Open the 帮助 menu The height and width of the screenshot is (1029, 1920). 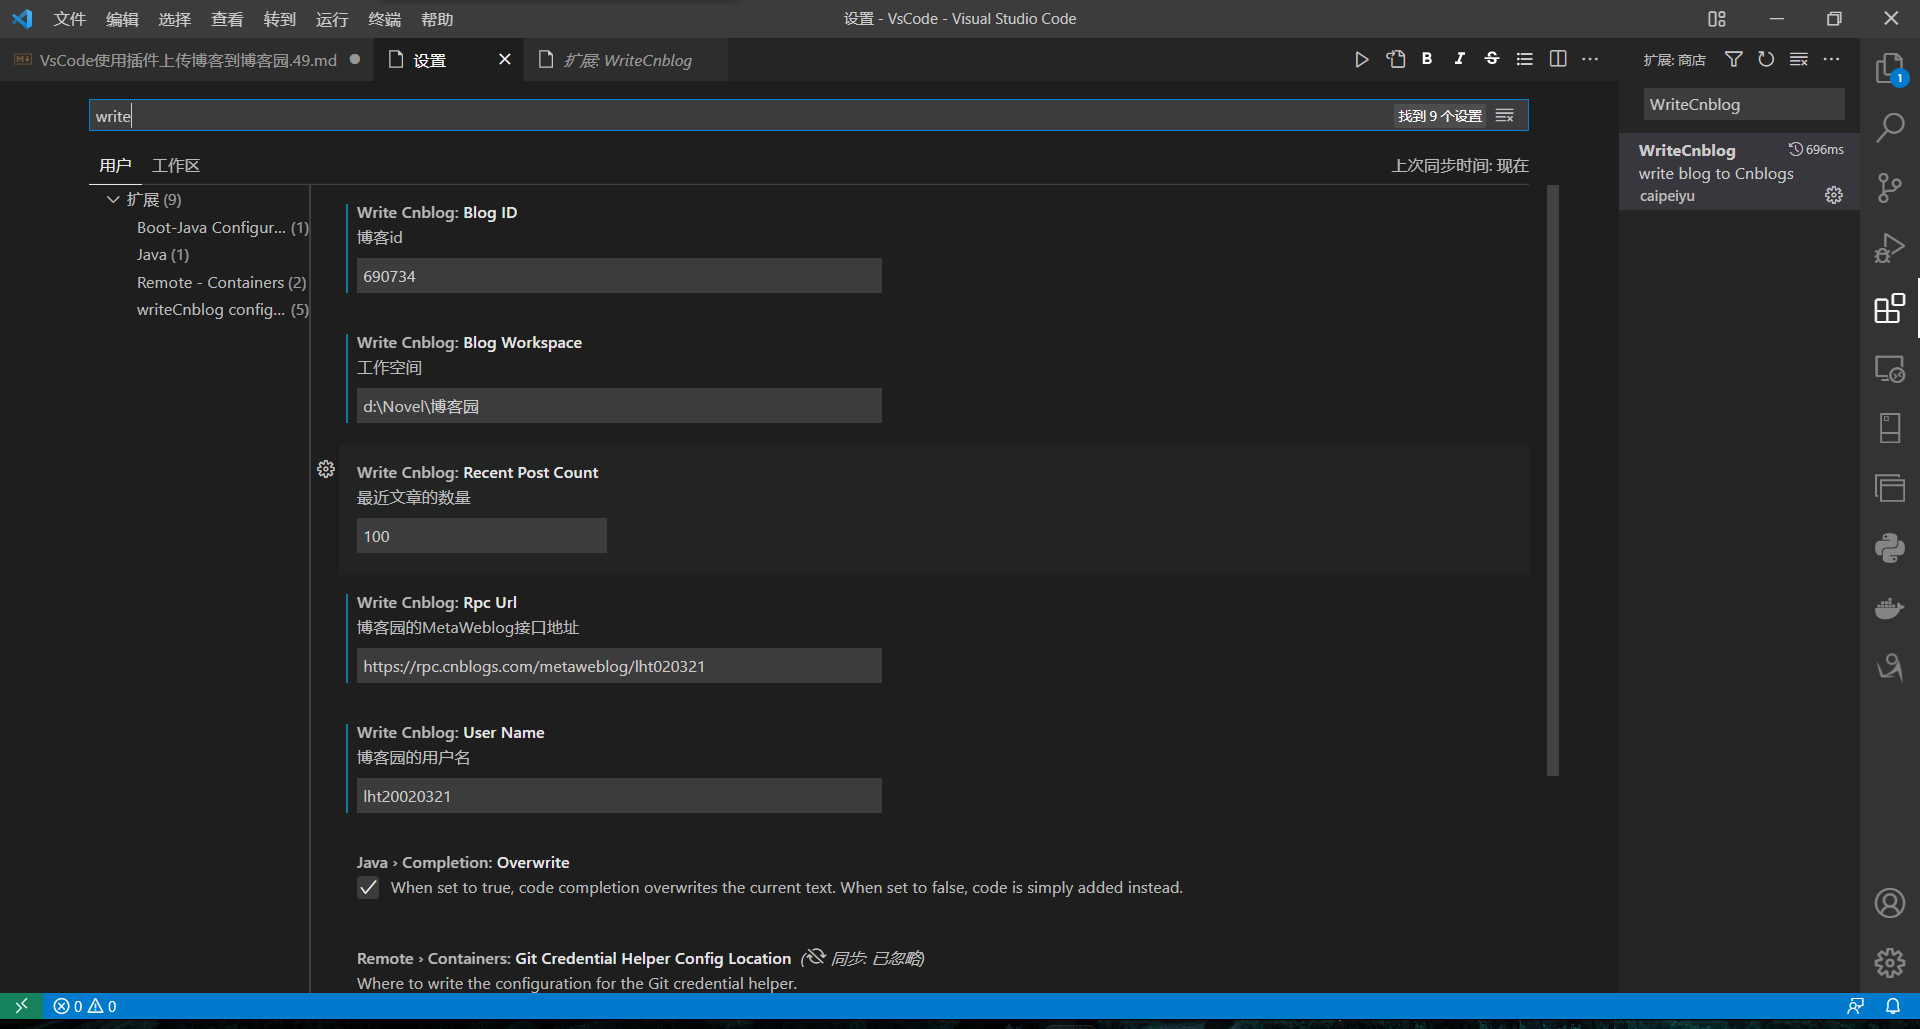[437, 19]
